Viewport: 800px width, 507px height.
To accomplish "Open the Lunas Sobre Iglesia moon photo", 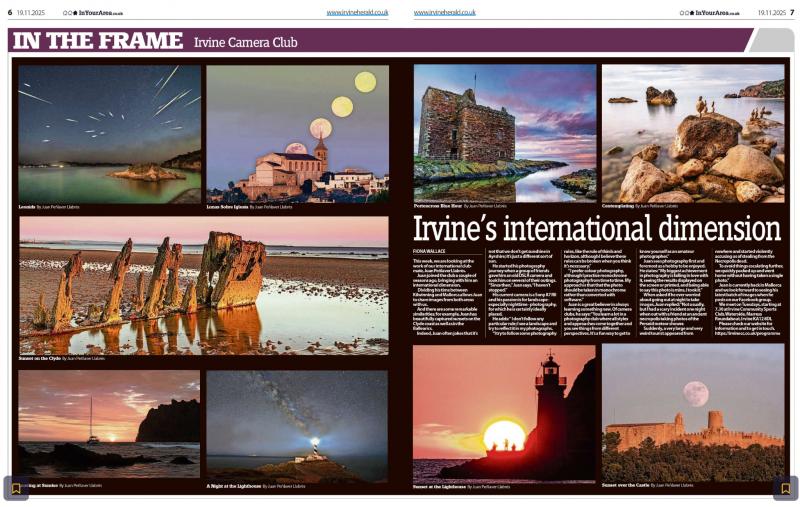I will (x=297, y=134).
